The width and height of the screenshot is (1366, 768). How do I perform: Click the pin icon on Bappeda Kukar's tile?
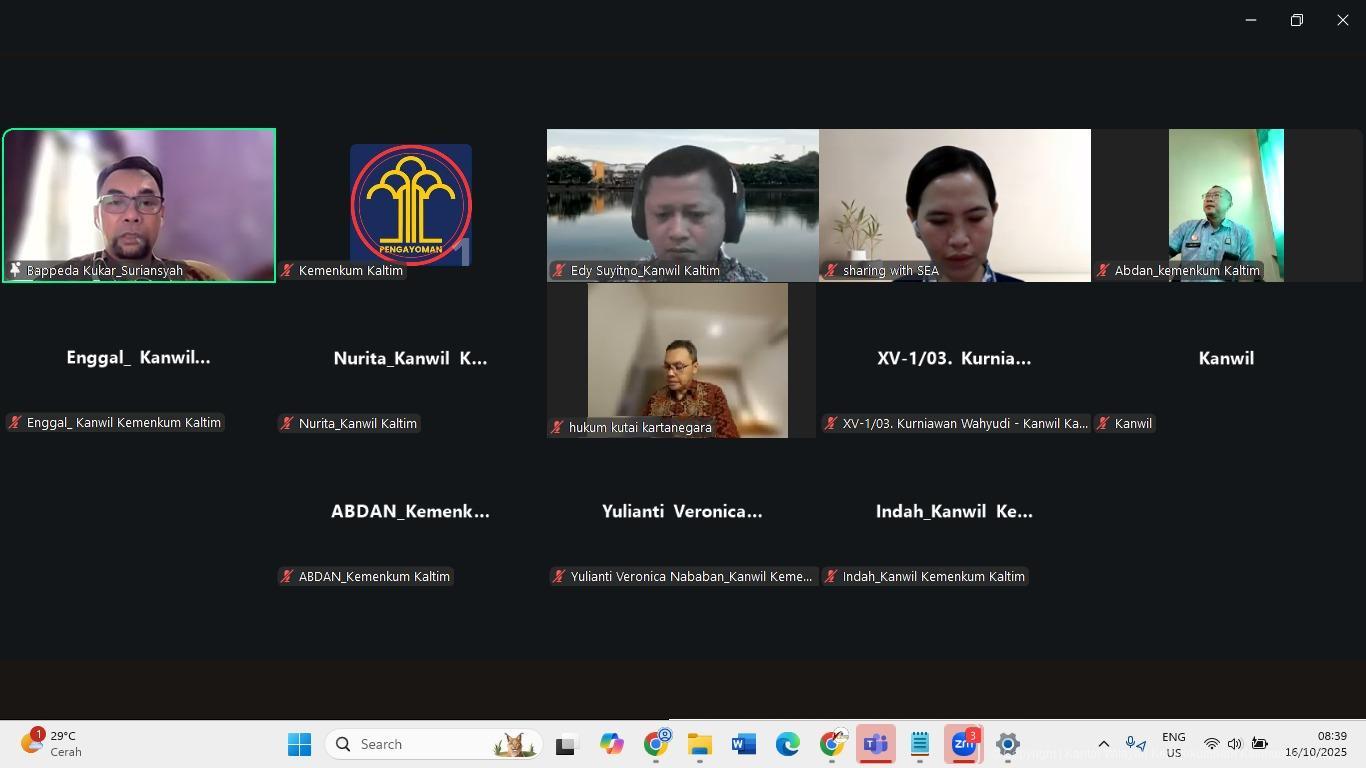15,269
